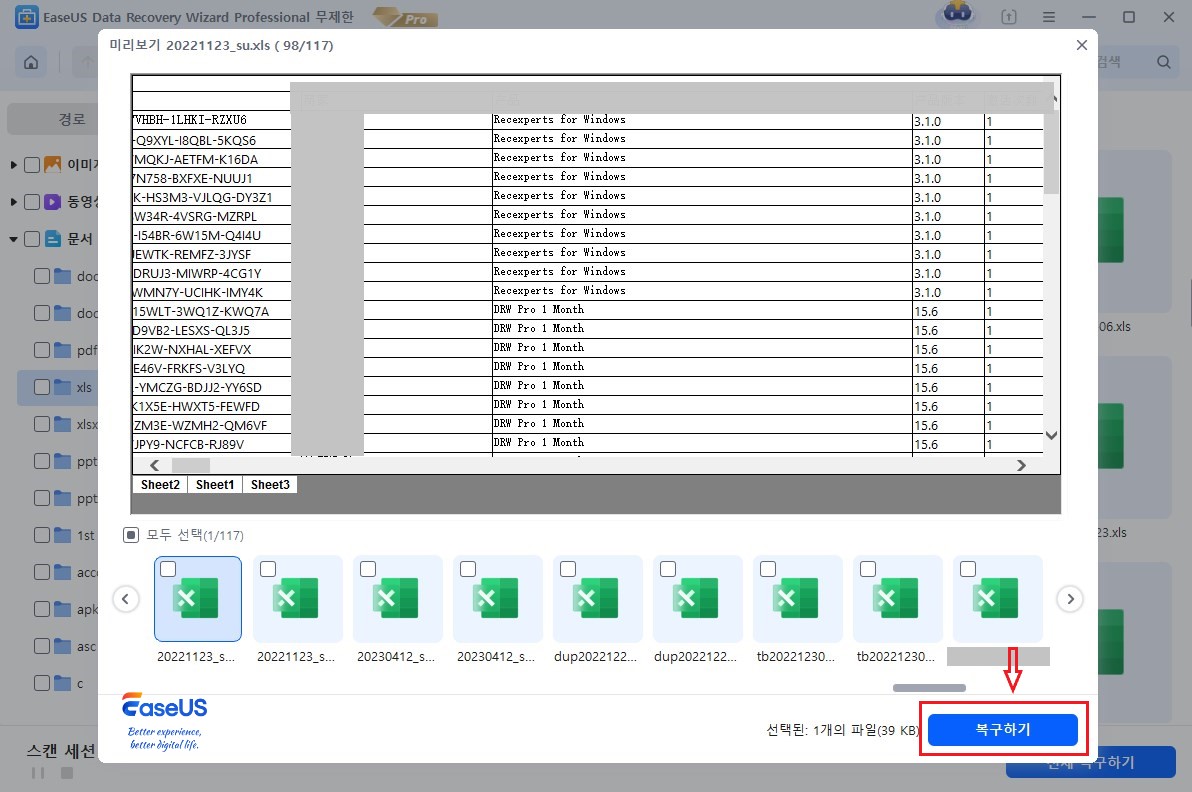Click the Home icon in main window
The height and width of the screenshot is (792, 1192).
(x=31, y=62)
